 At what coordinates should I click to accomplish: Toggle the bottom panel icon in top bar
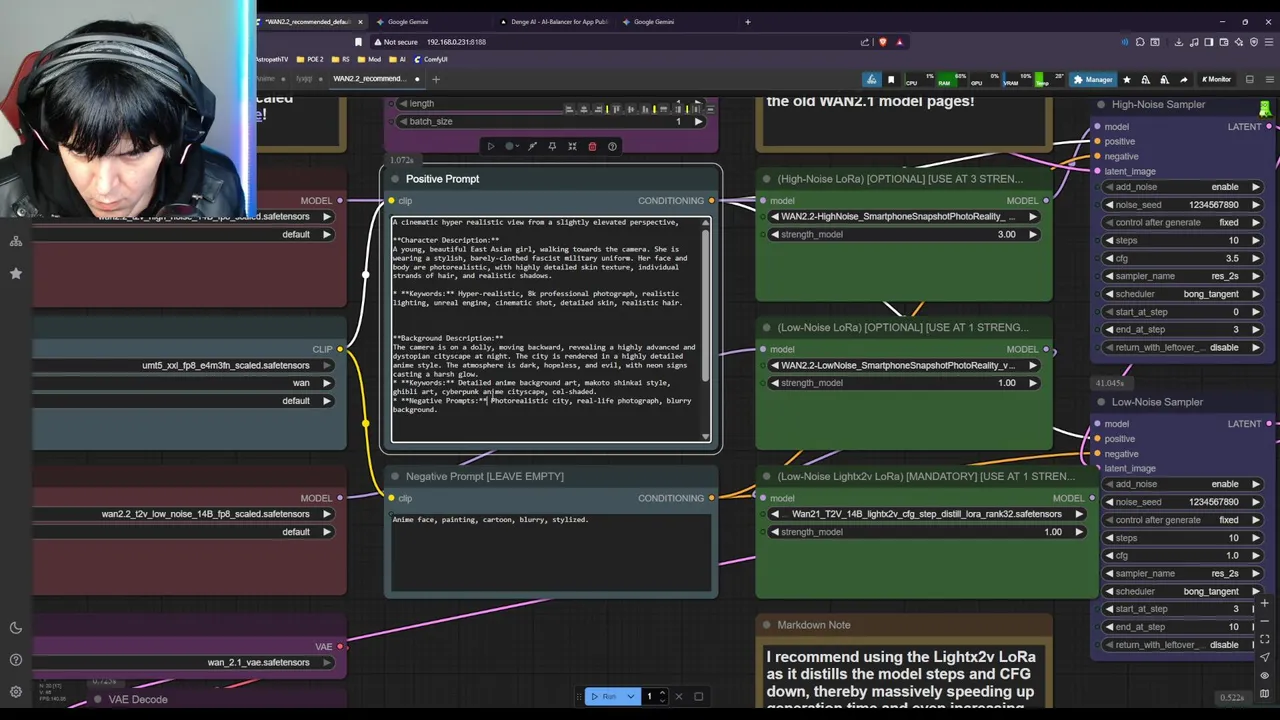[1249, 79]
